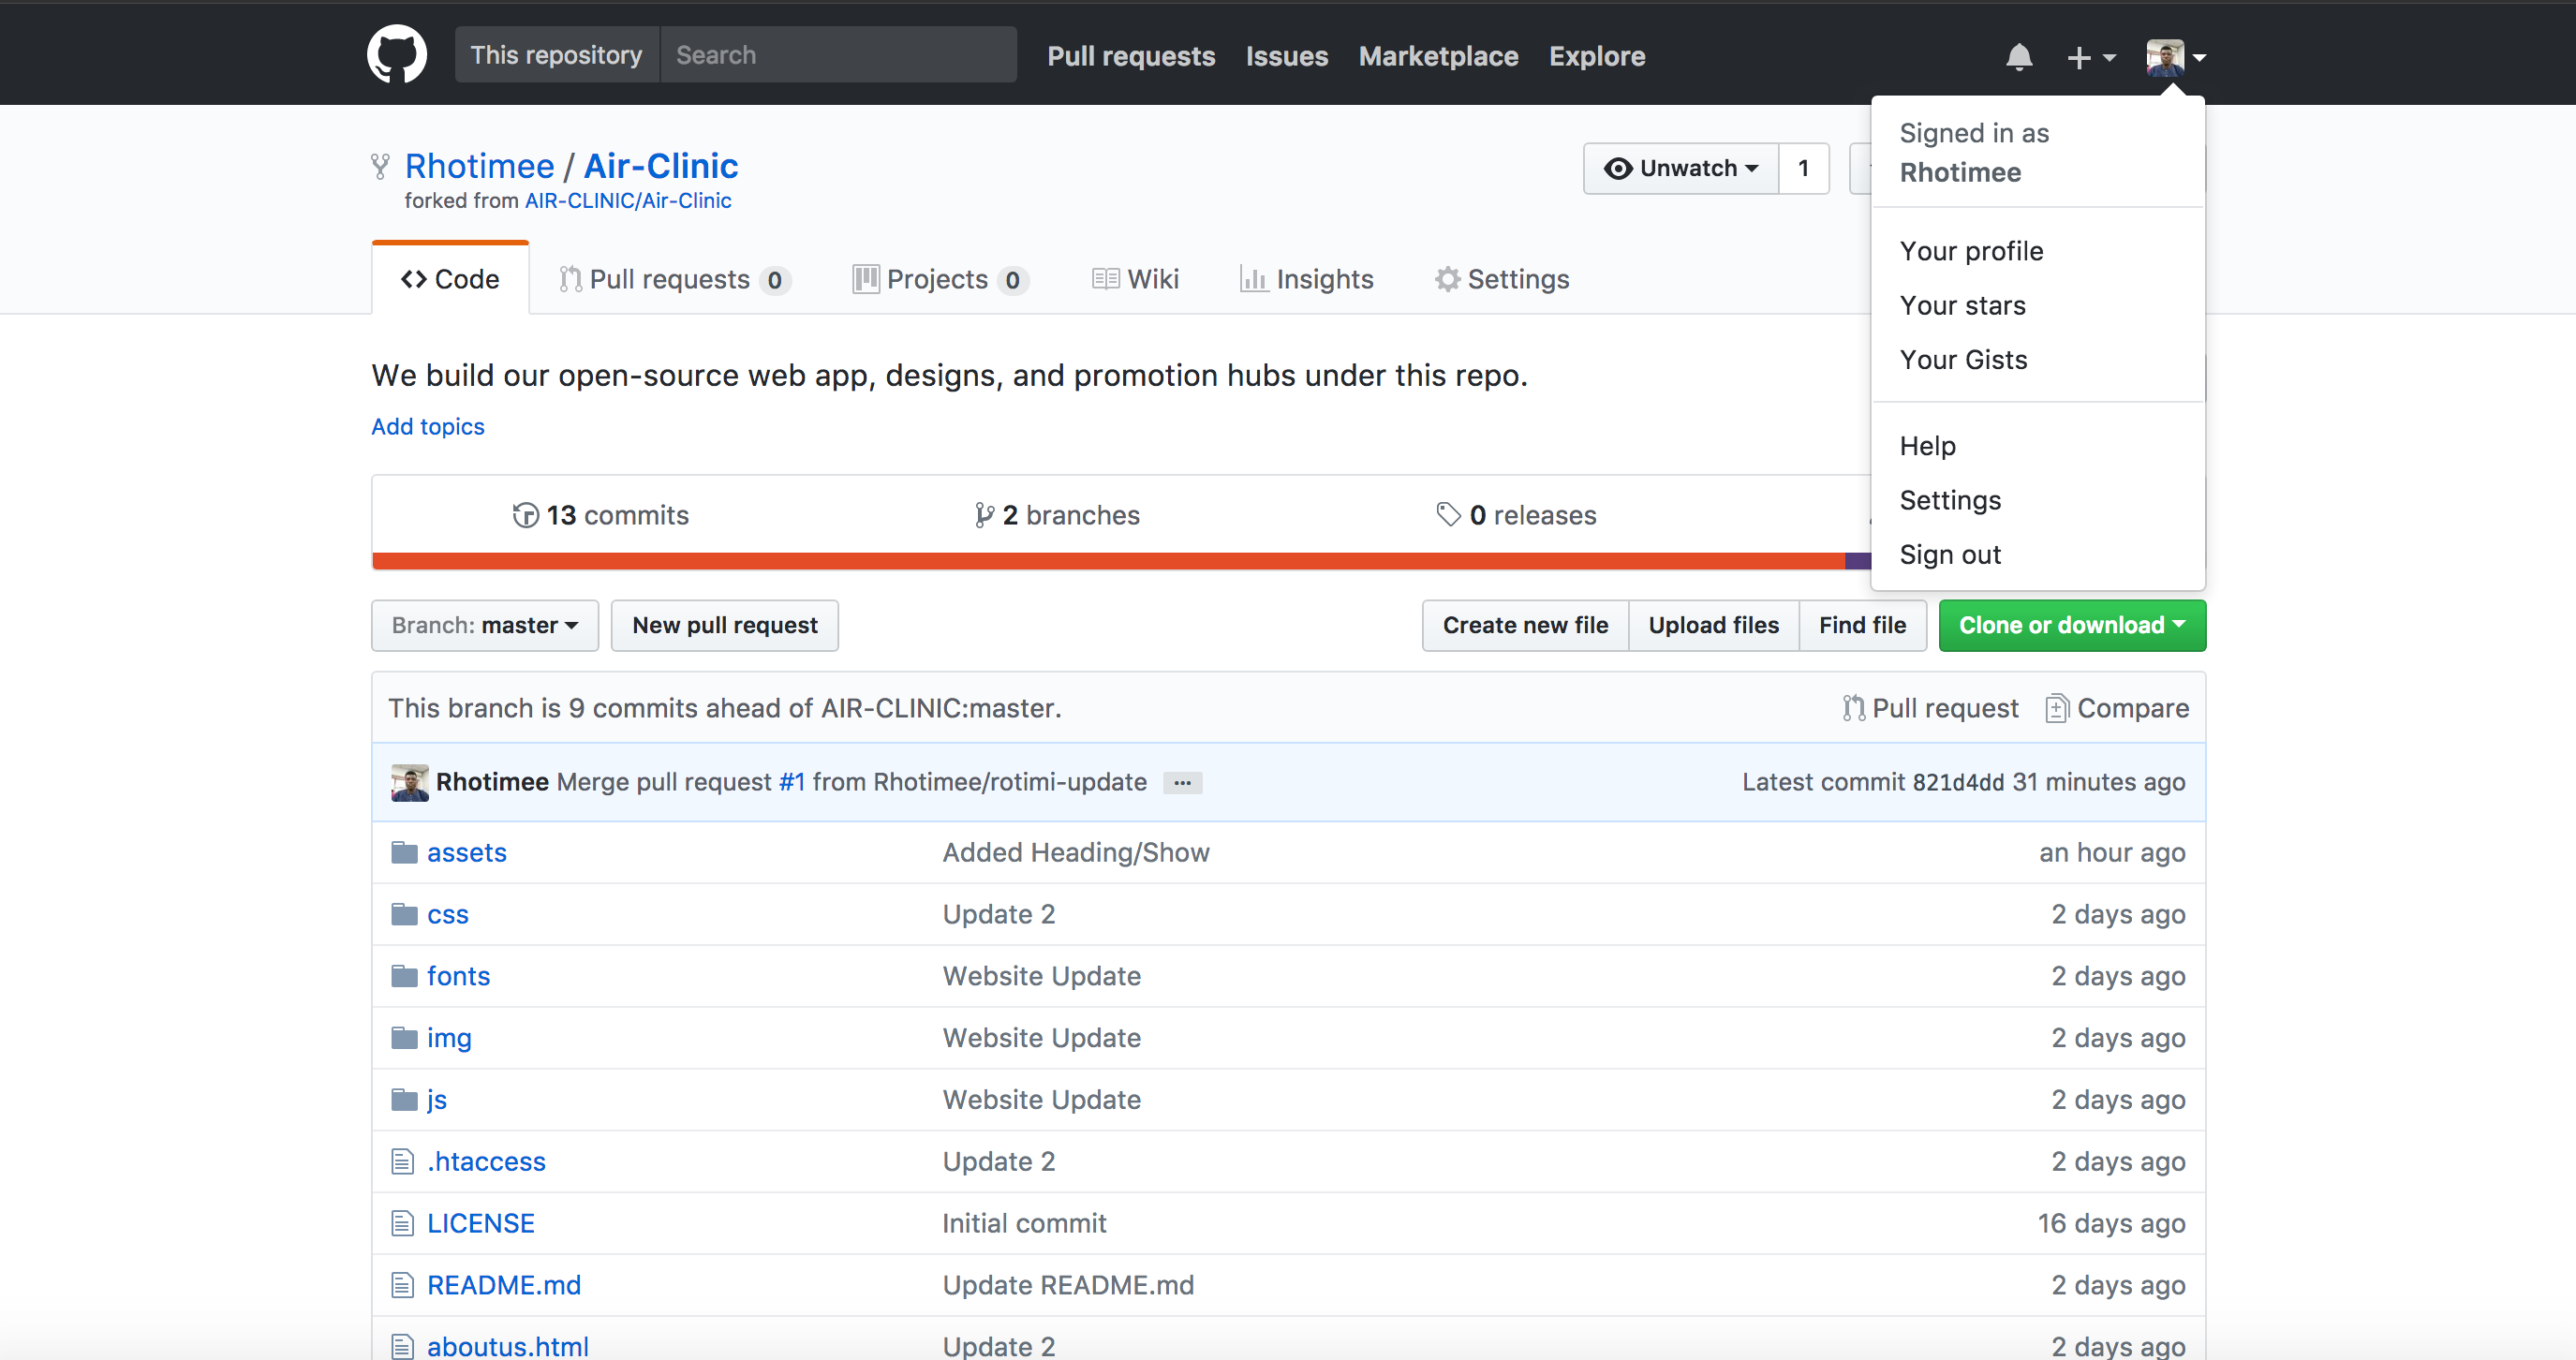
Task: Open the repository Settings tab
Action: pyautogui.click(x=1502, y=279)
